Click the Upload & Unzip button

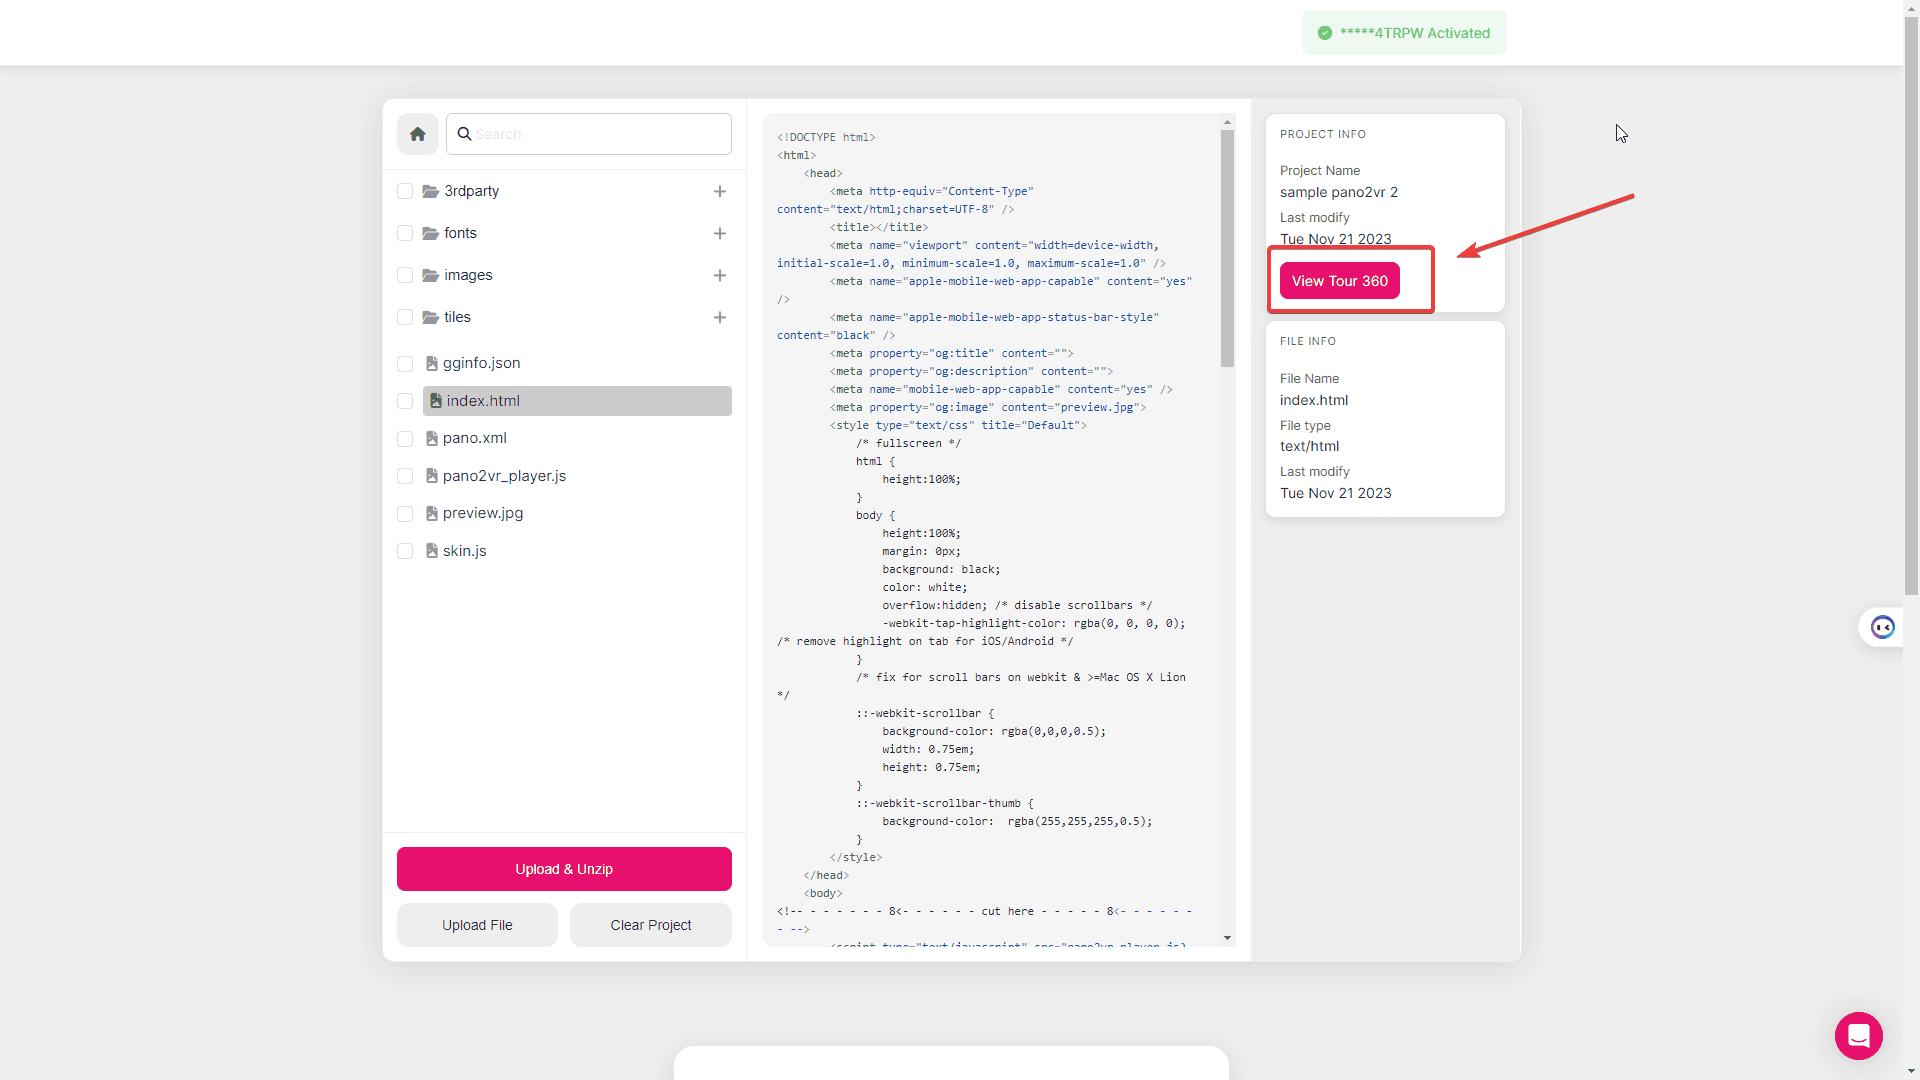tap(564, 869)
